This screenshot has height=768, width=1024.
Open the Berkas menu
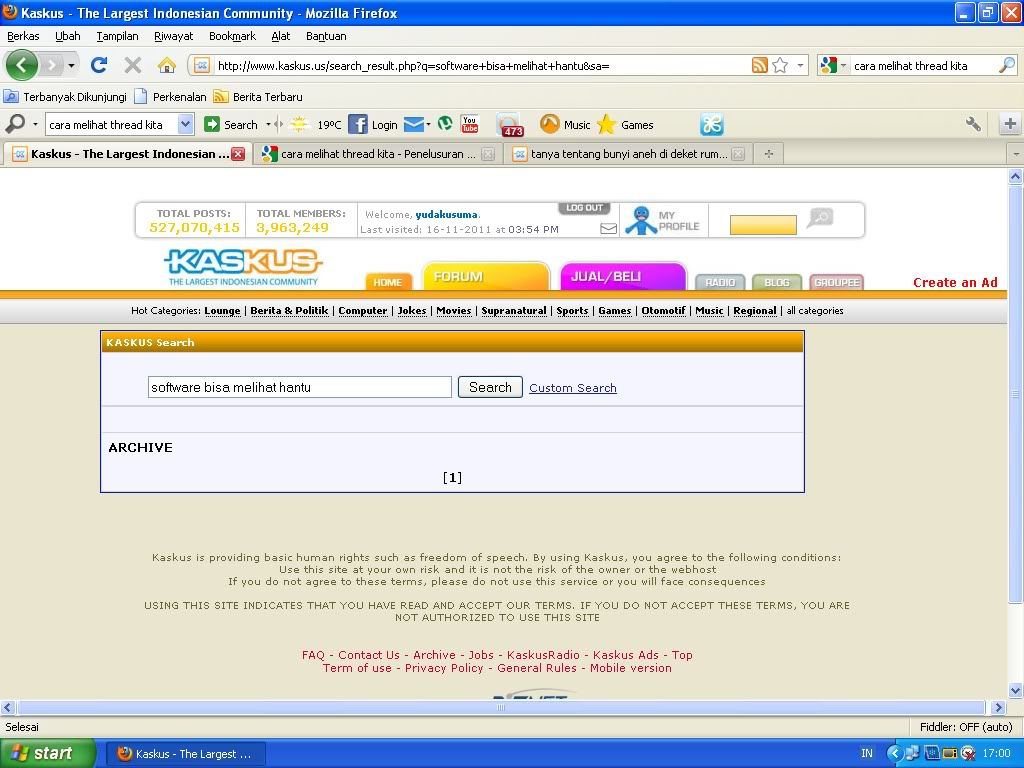(23, 36)
